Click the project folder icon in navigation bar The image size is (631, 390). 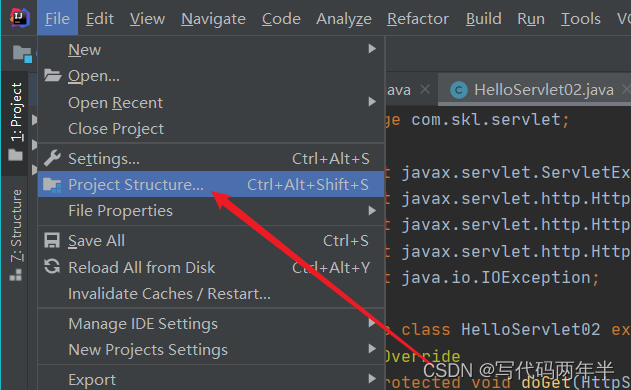click(22, 54)
